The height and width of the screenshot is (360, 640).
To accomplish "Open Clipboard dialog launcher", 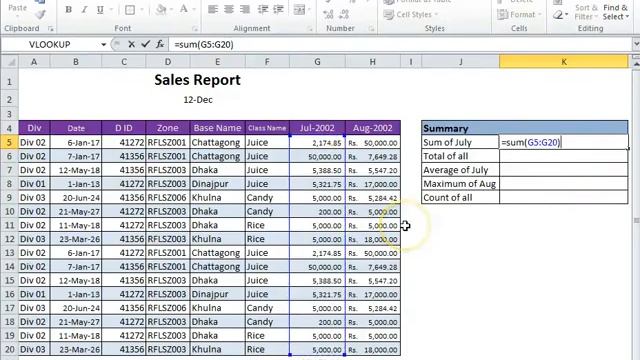I will click(x=51, y=29).
